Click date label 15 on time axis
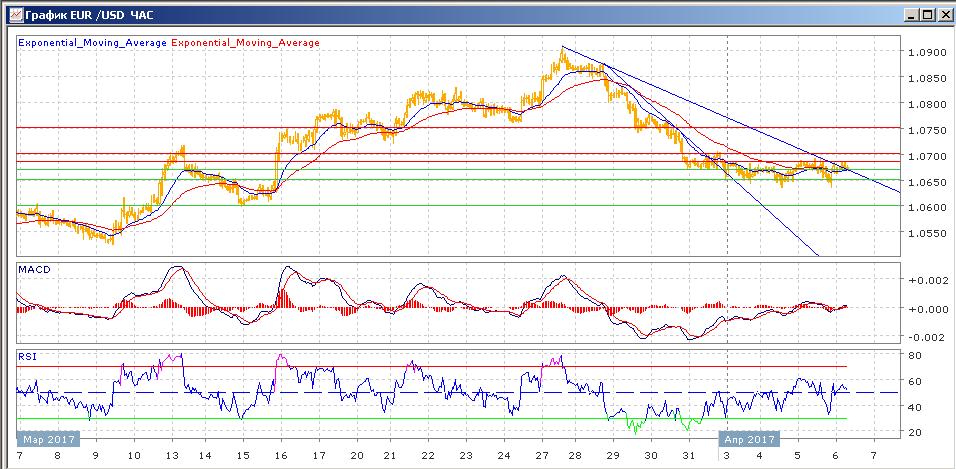956x469 pixels. coord(243,455)
